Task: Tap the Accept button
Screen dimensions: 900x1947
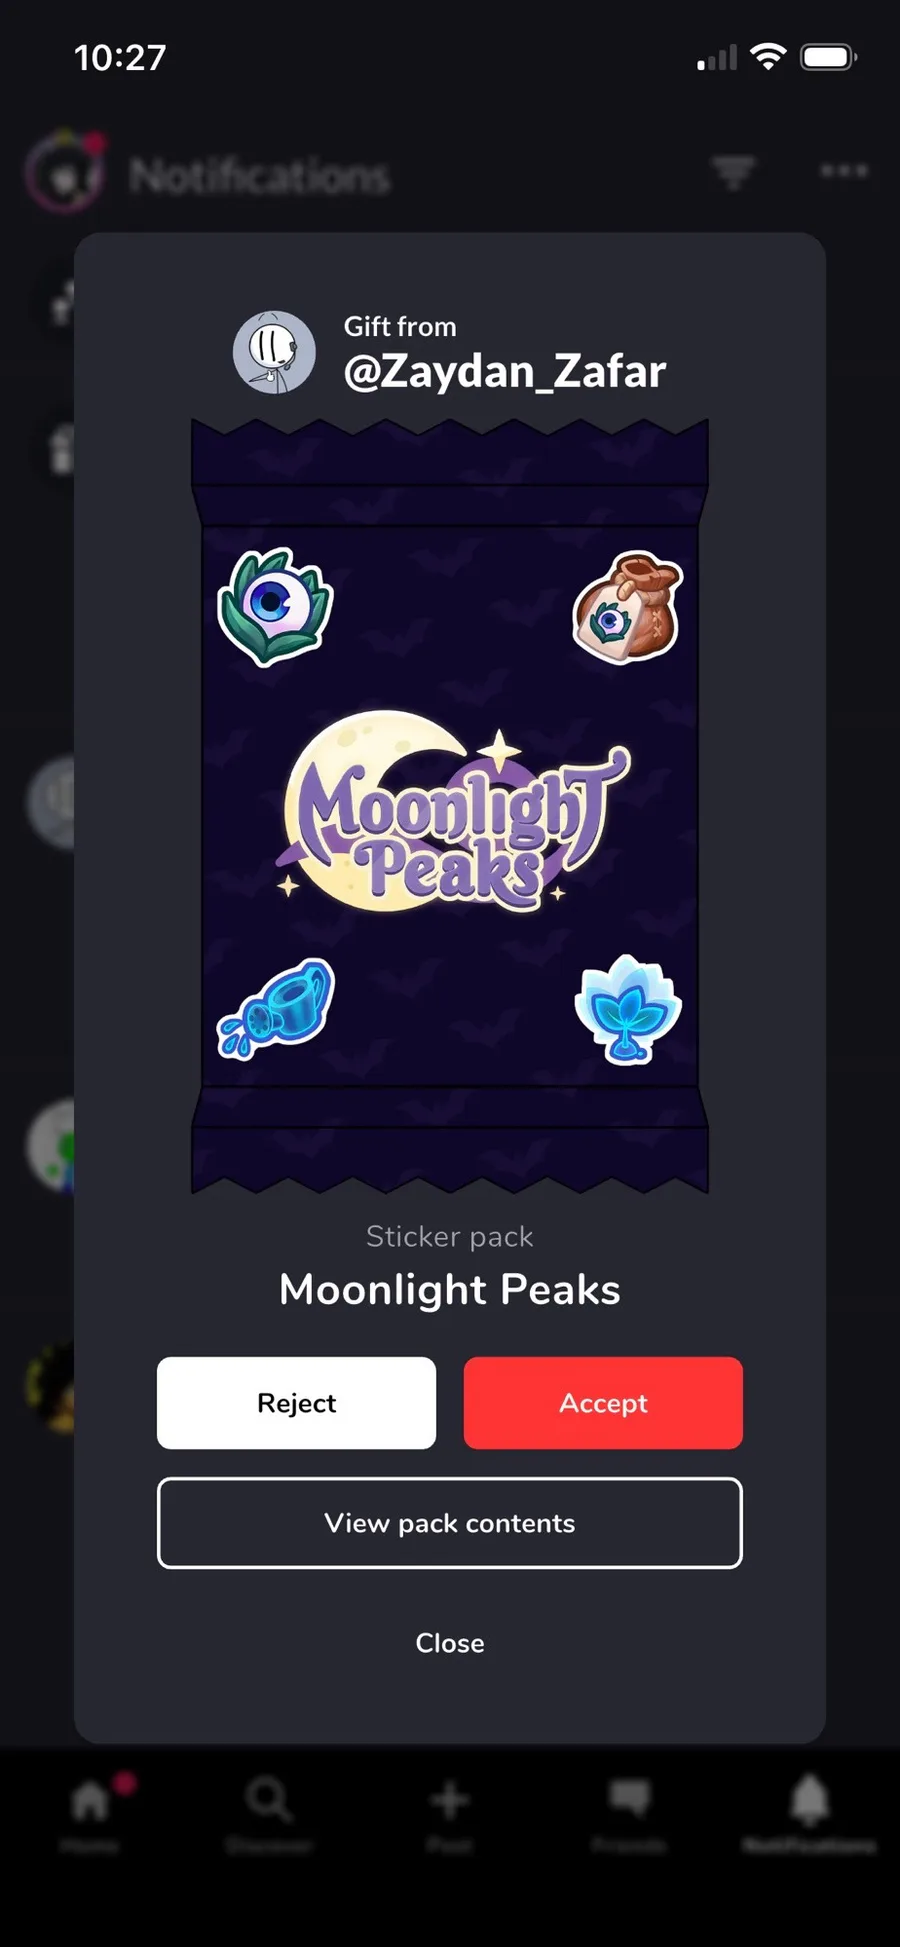Action: click(603, 1403)
